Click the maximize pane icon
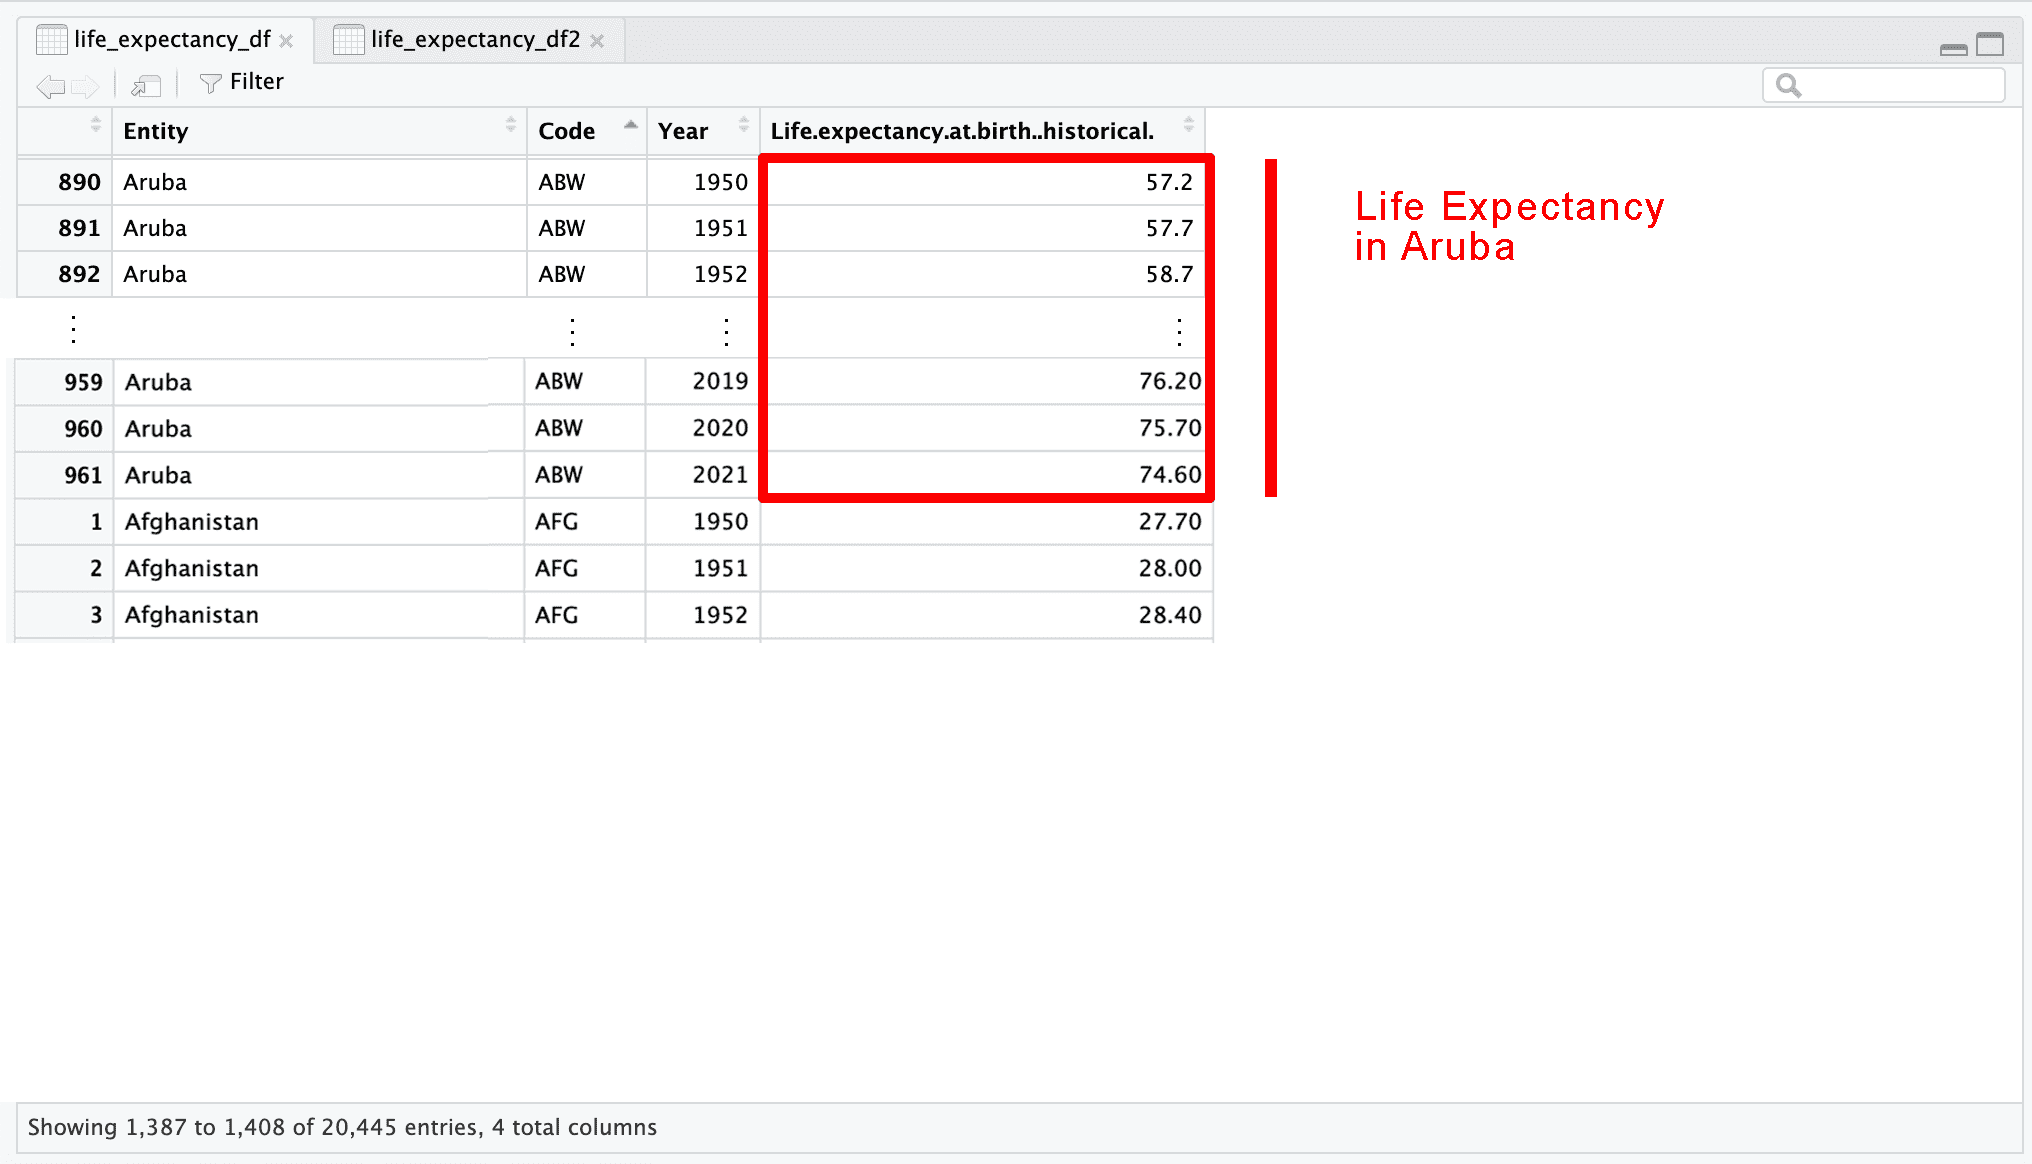The image size is (2032, 1164). click(x=1990, y=44)
